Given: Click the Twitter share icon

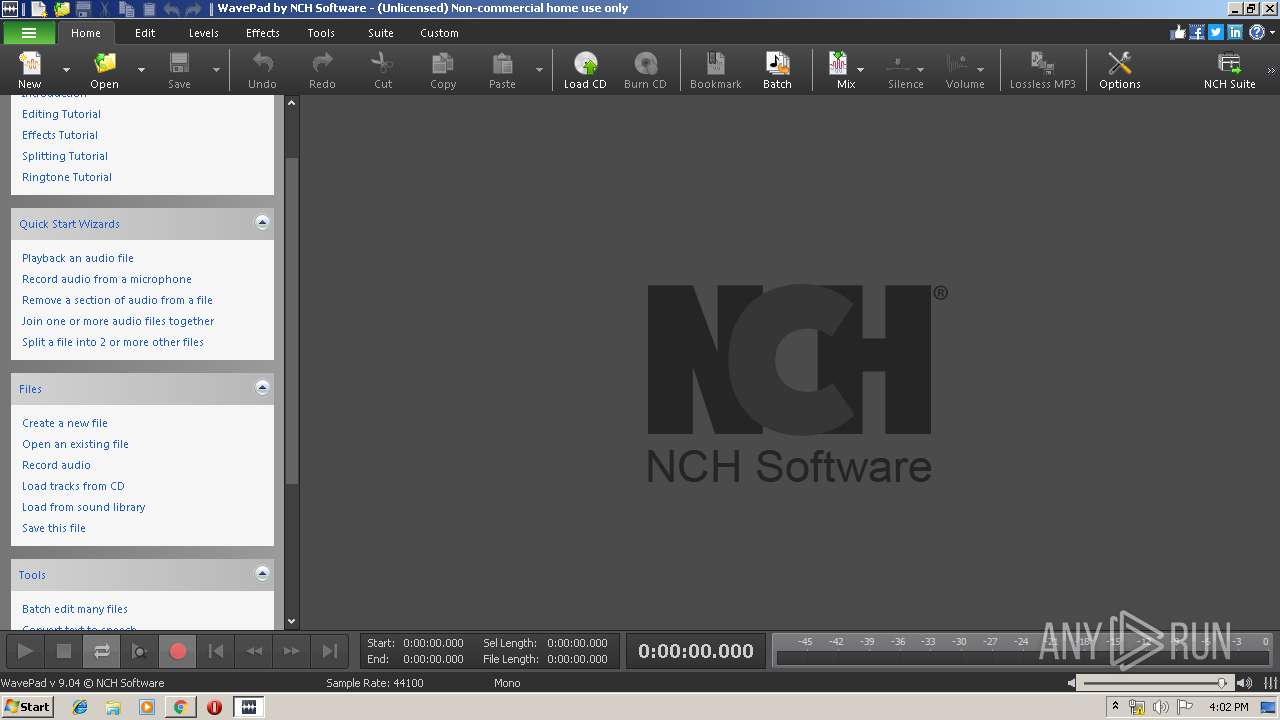Looking at the screenshot, I should pyautogui.click(x=1216, y=32).
